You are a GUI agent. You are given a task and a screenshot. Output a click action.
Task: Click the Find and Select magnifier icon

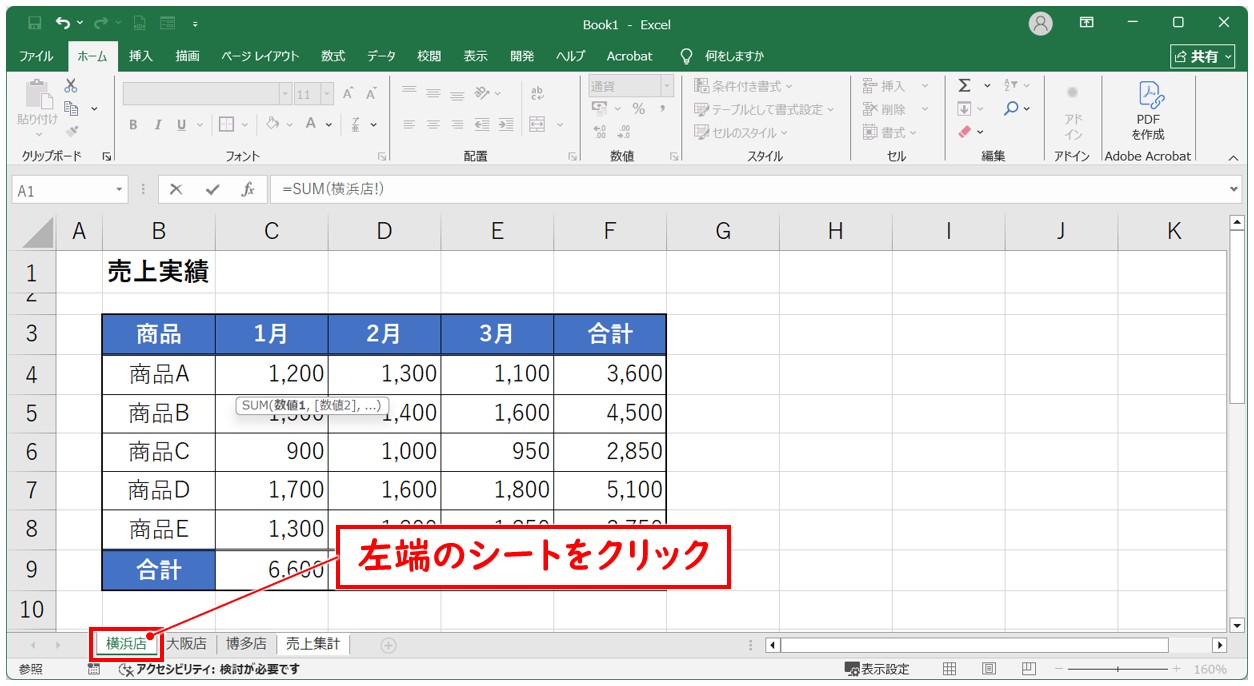1012,109
